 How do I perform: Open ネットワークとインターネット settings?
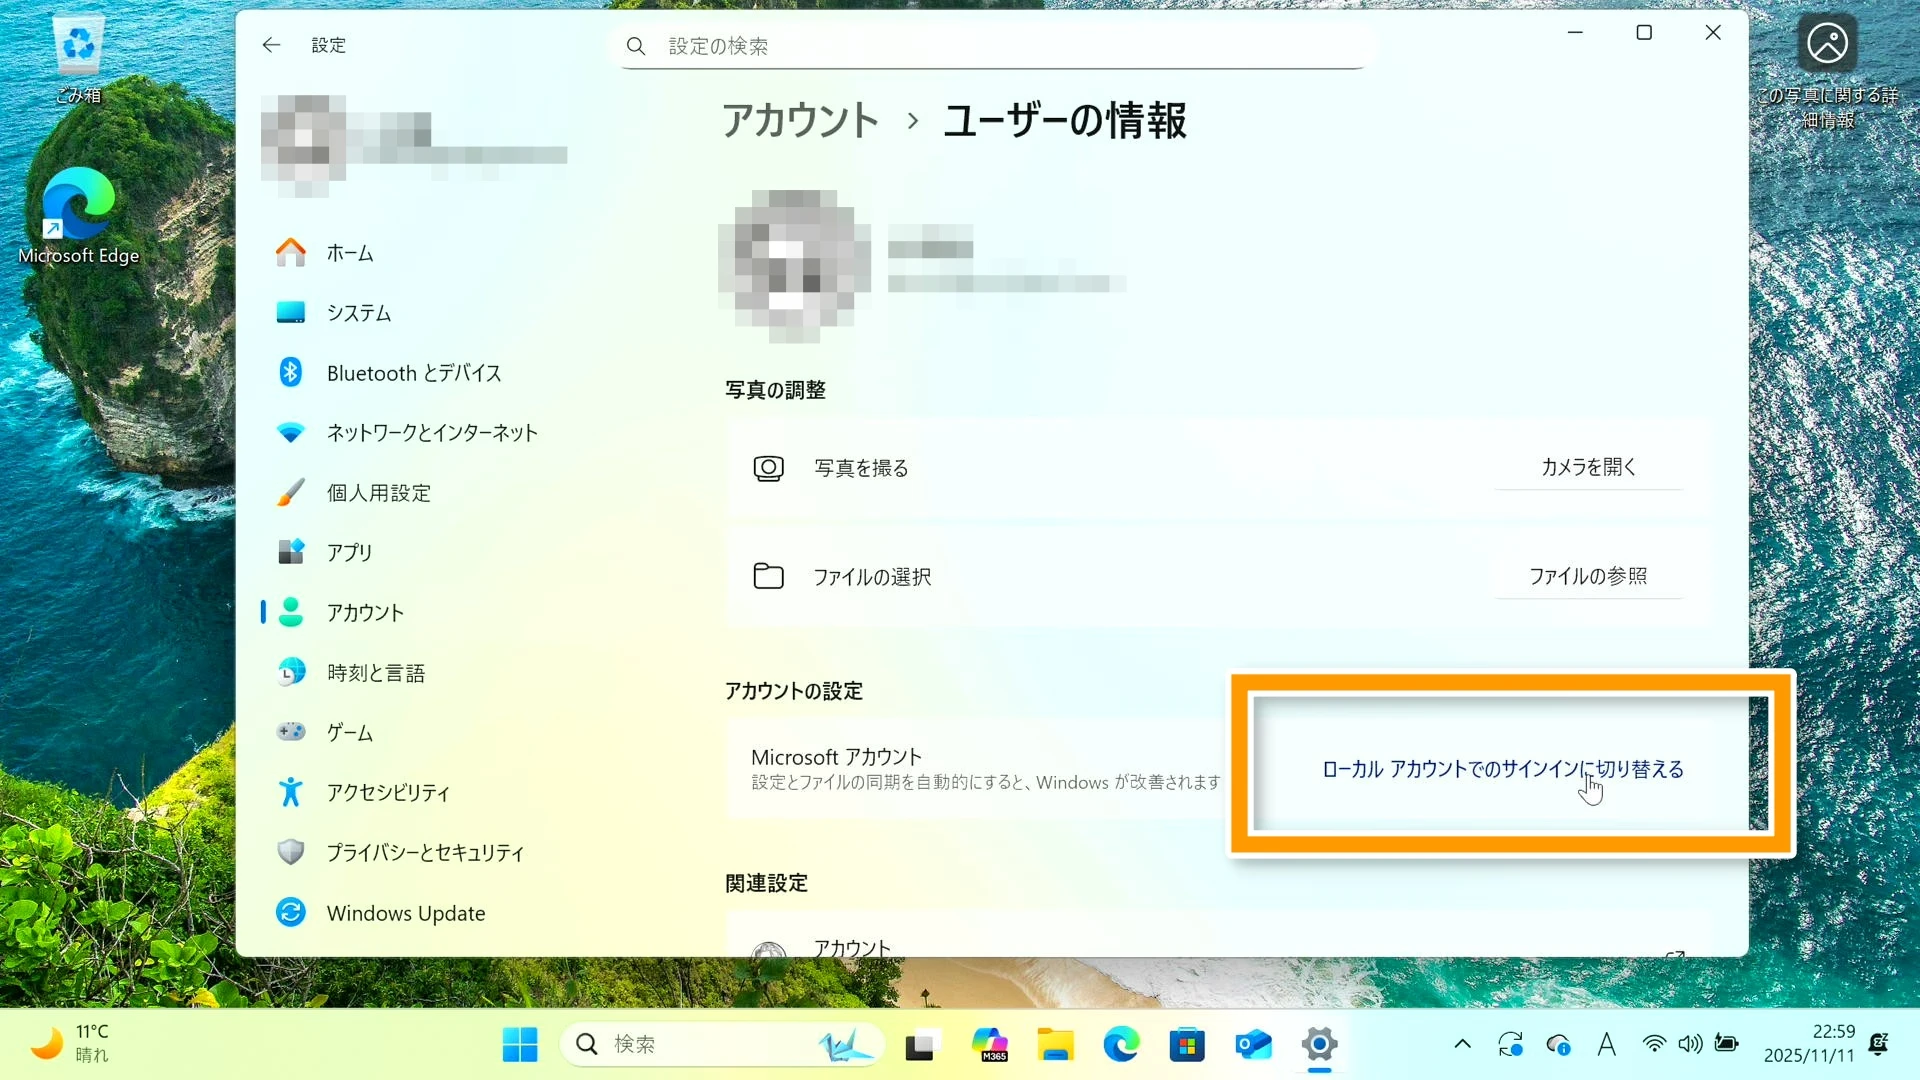click(x=431, y=433)
